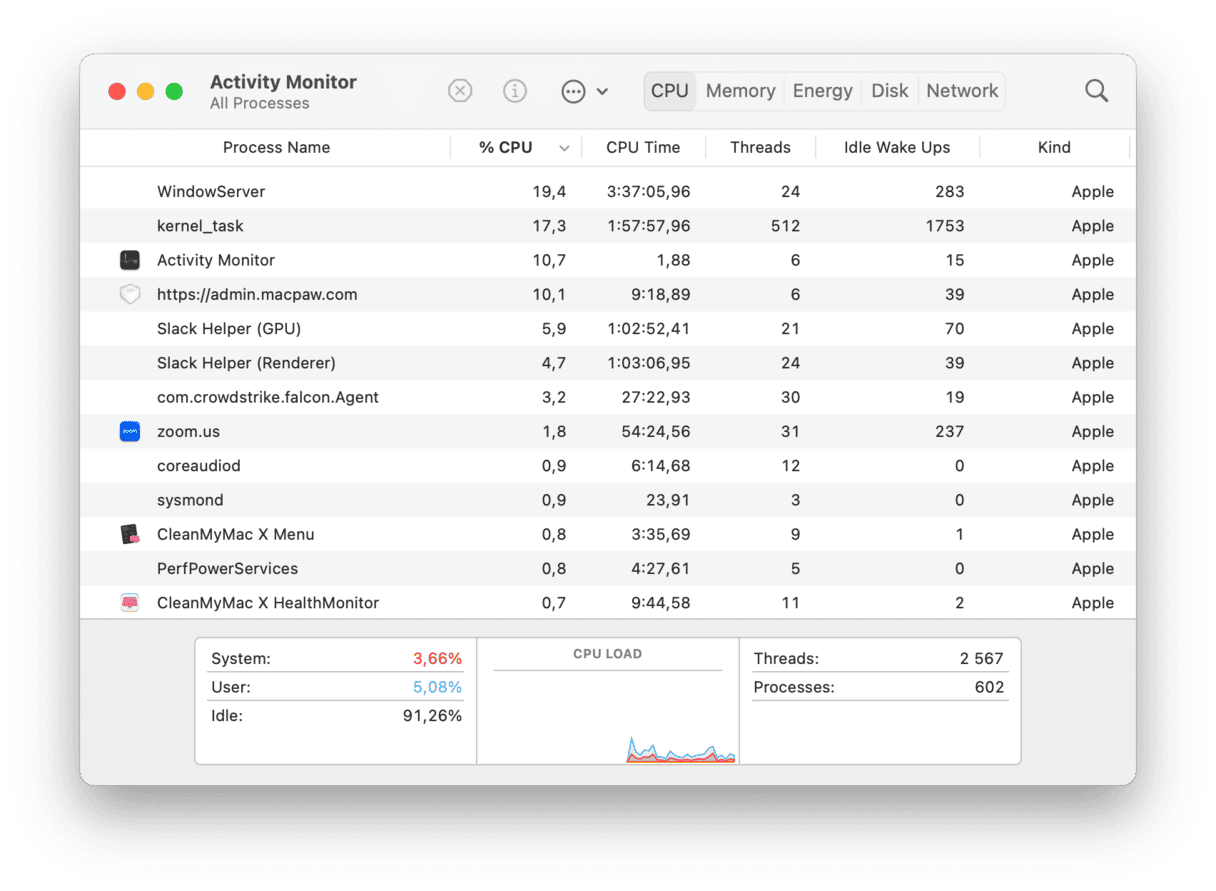Sort by the Threads column header
1216x891 pixels.
pyautogui.click(x=760, y=147)
